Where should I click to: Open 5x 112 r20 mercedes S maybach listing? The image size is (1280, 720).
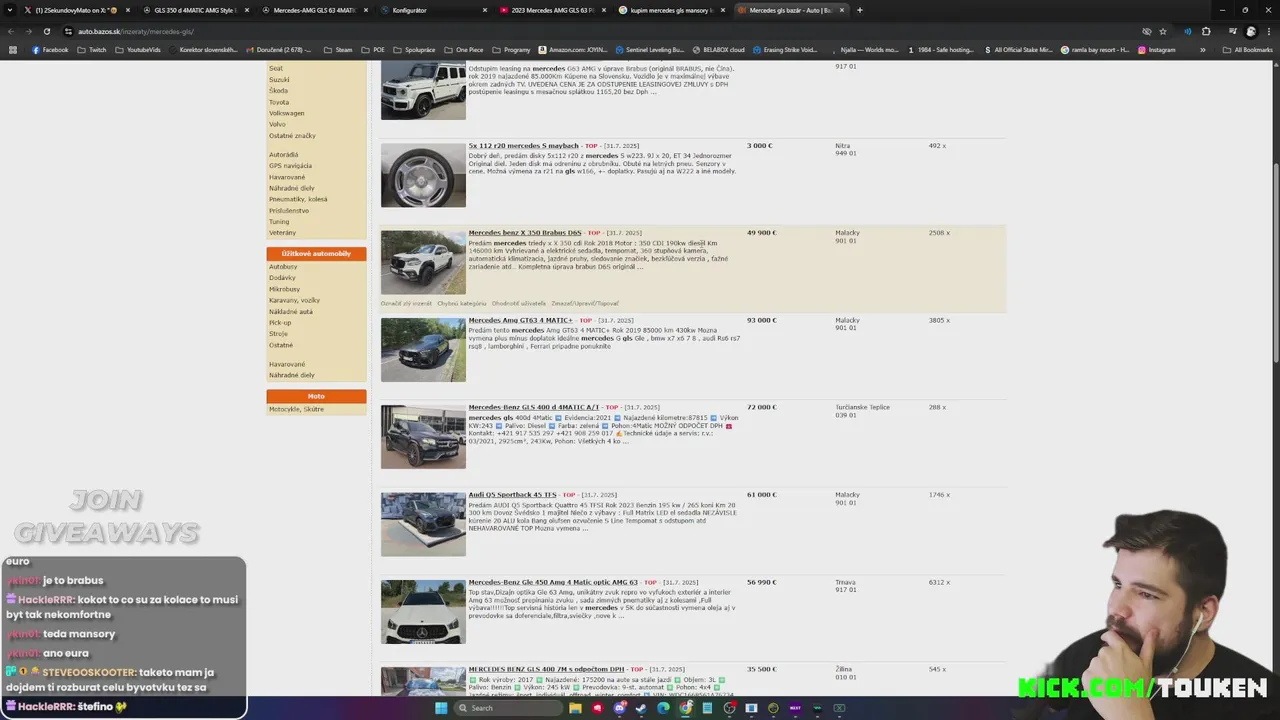(524, 146)
